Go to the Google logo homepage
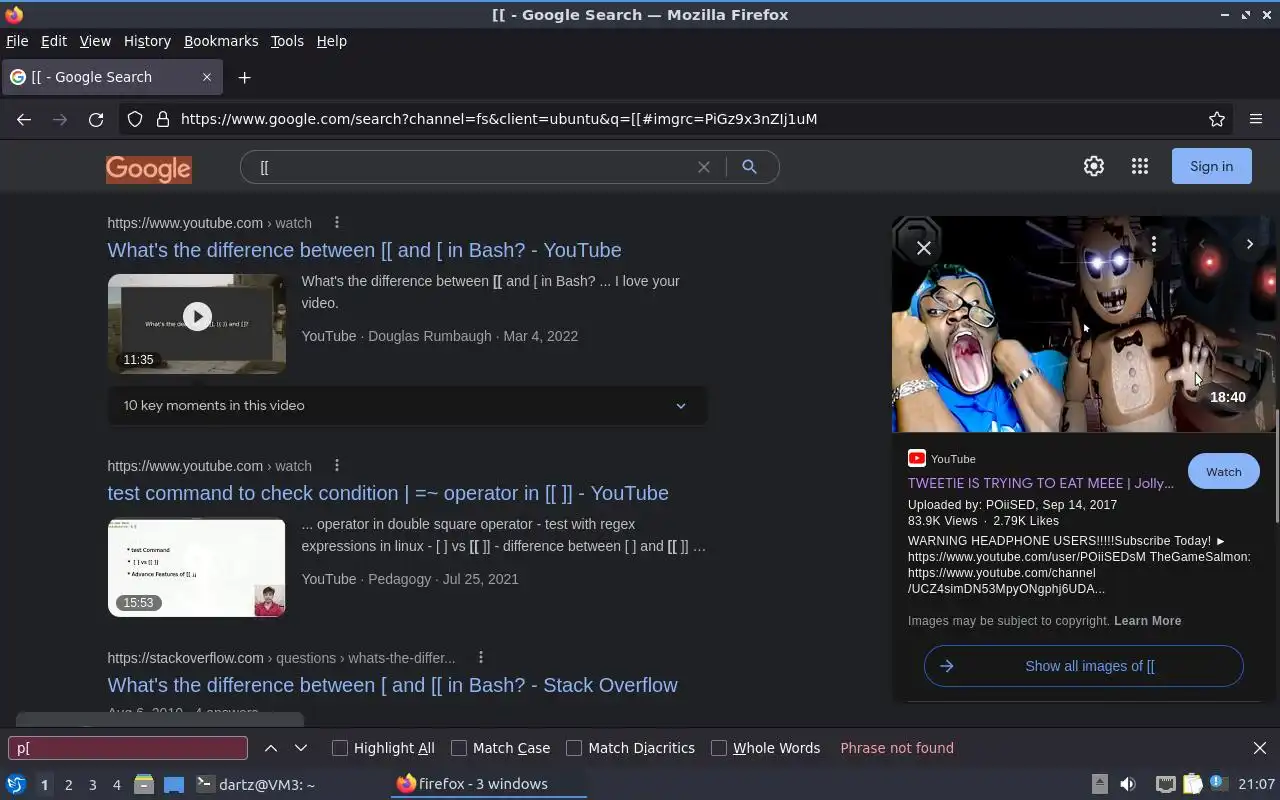The width and height of the screenshot is (1280, 800). click(x=149, y=169)
